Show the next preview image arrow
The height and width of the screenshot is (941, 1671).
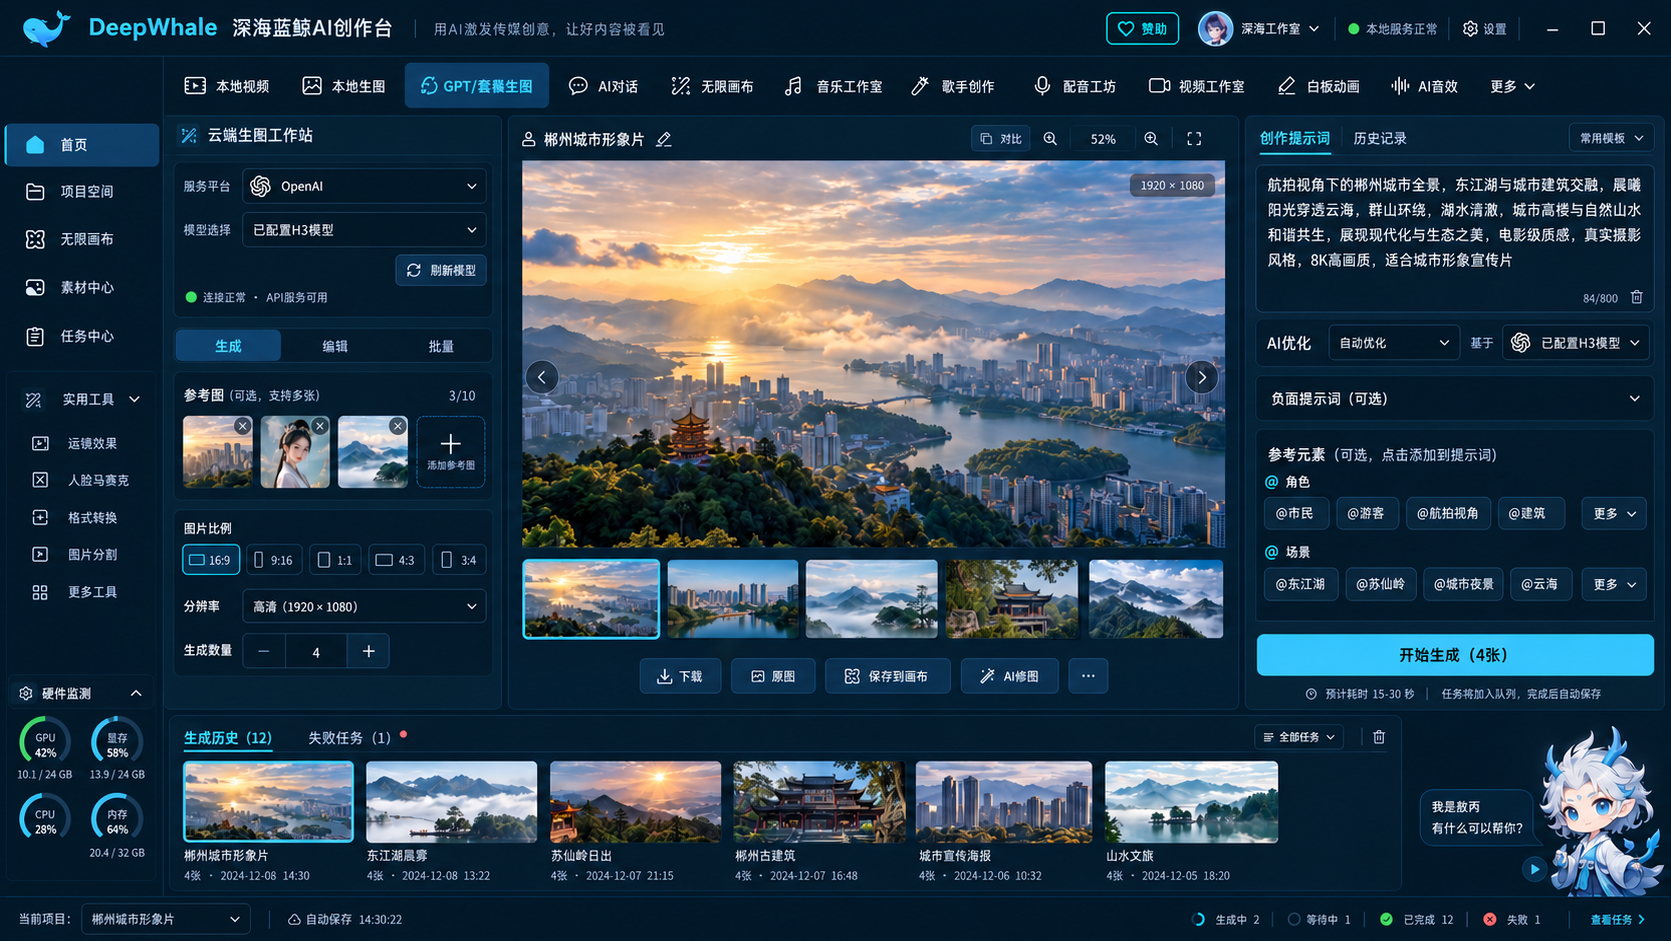[1202, 377]
